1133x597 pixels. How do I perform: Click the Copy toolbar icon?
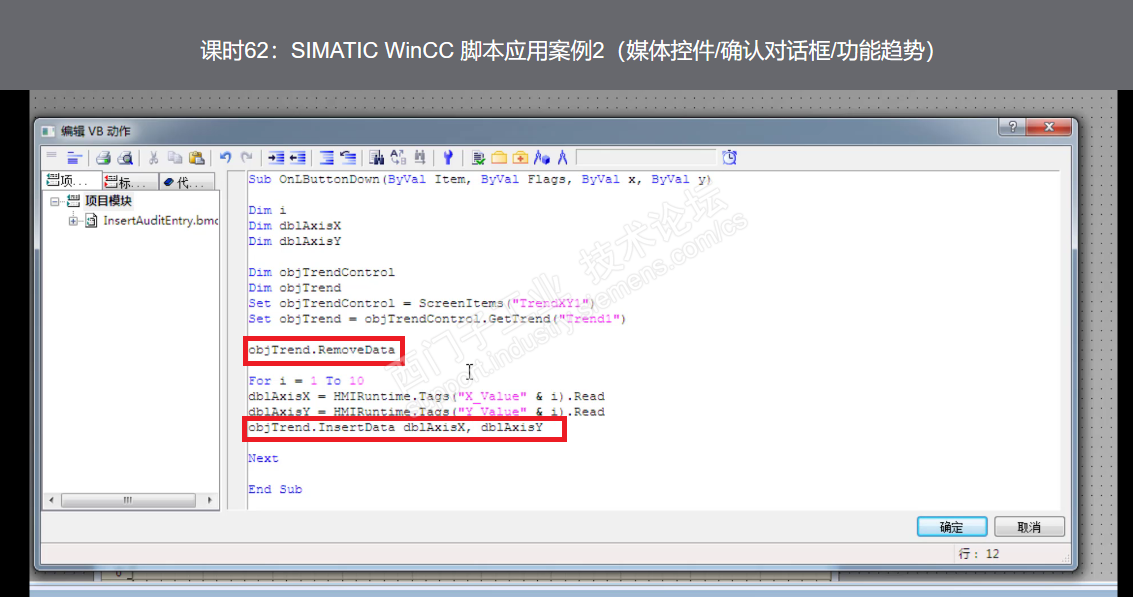tap(175, 158)
